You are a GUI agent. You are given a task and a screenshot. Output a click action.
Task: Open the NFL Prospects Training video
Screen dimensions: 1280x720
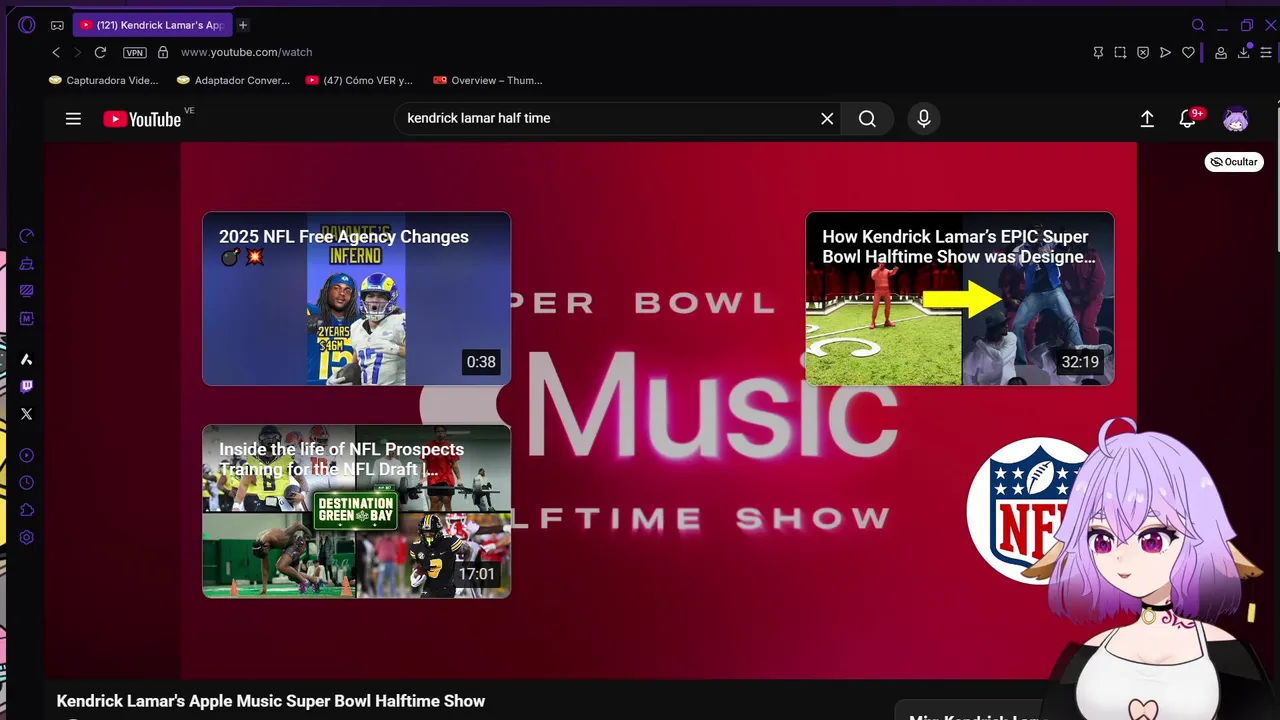[x=356, y=511]
